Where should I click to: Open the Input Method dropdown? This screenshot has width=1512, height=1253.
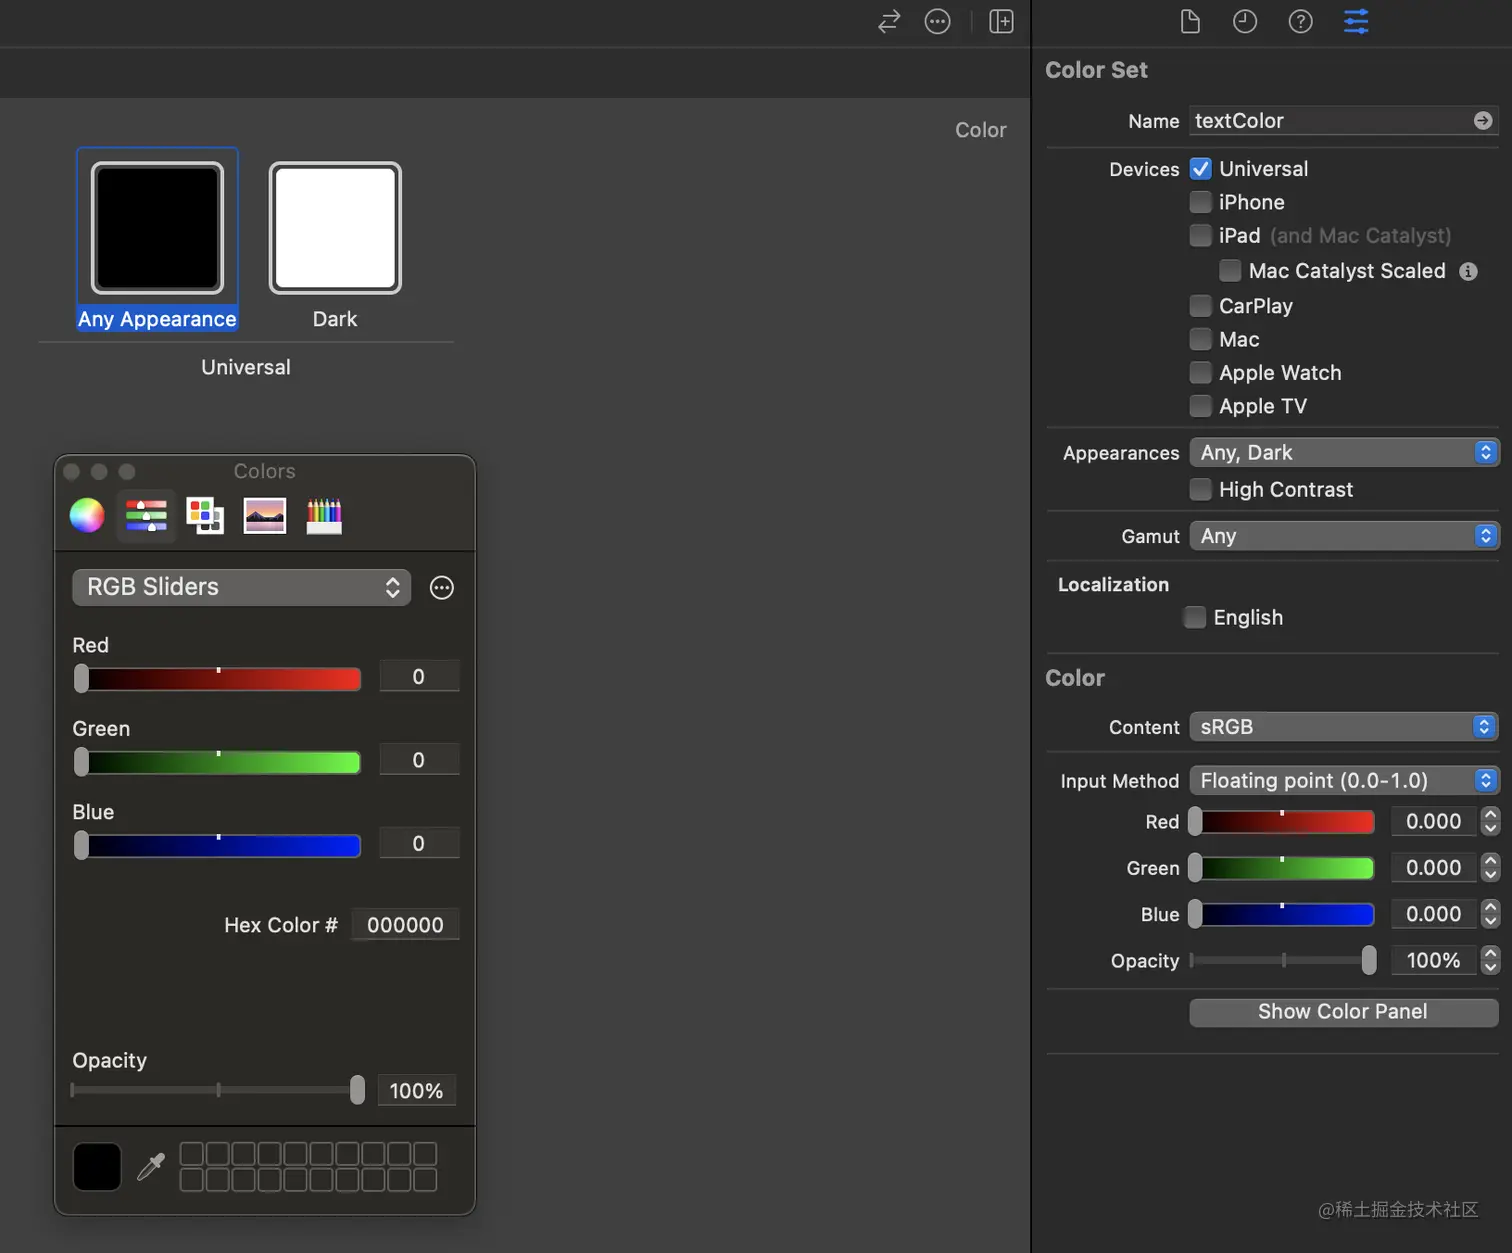(1343, 781)
